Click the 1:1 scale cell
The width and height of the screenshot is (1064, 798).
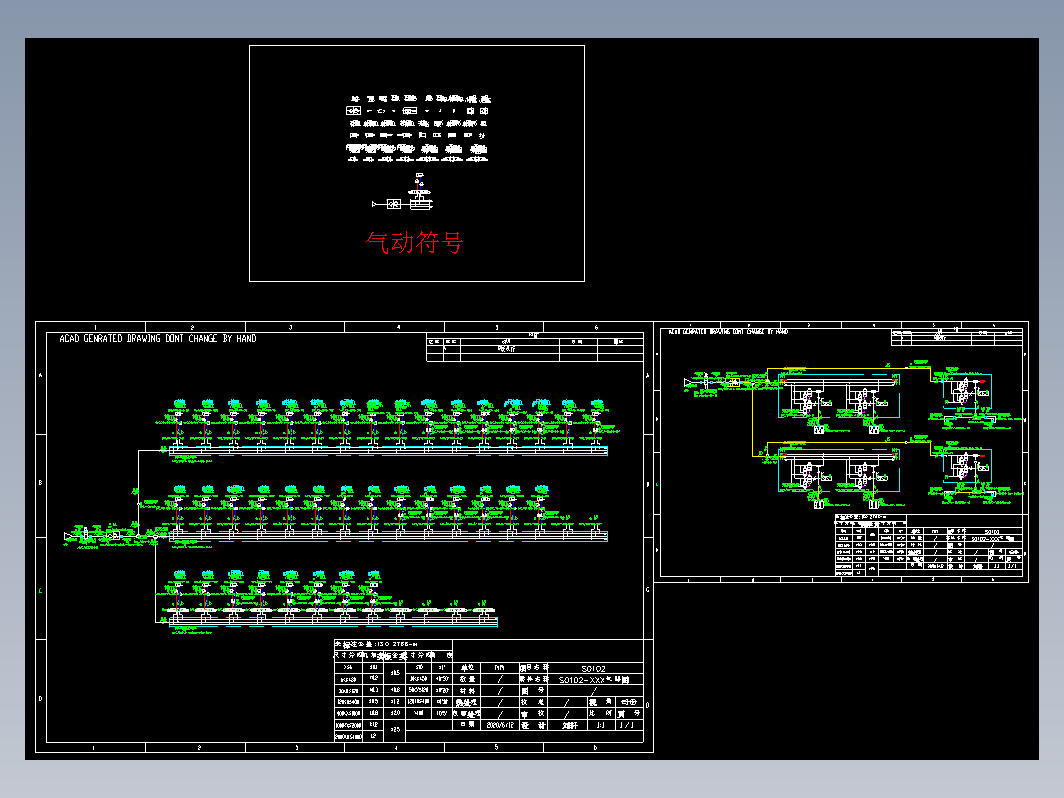[601, 725]
